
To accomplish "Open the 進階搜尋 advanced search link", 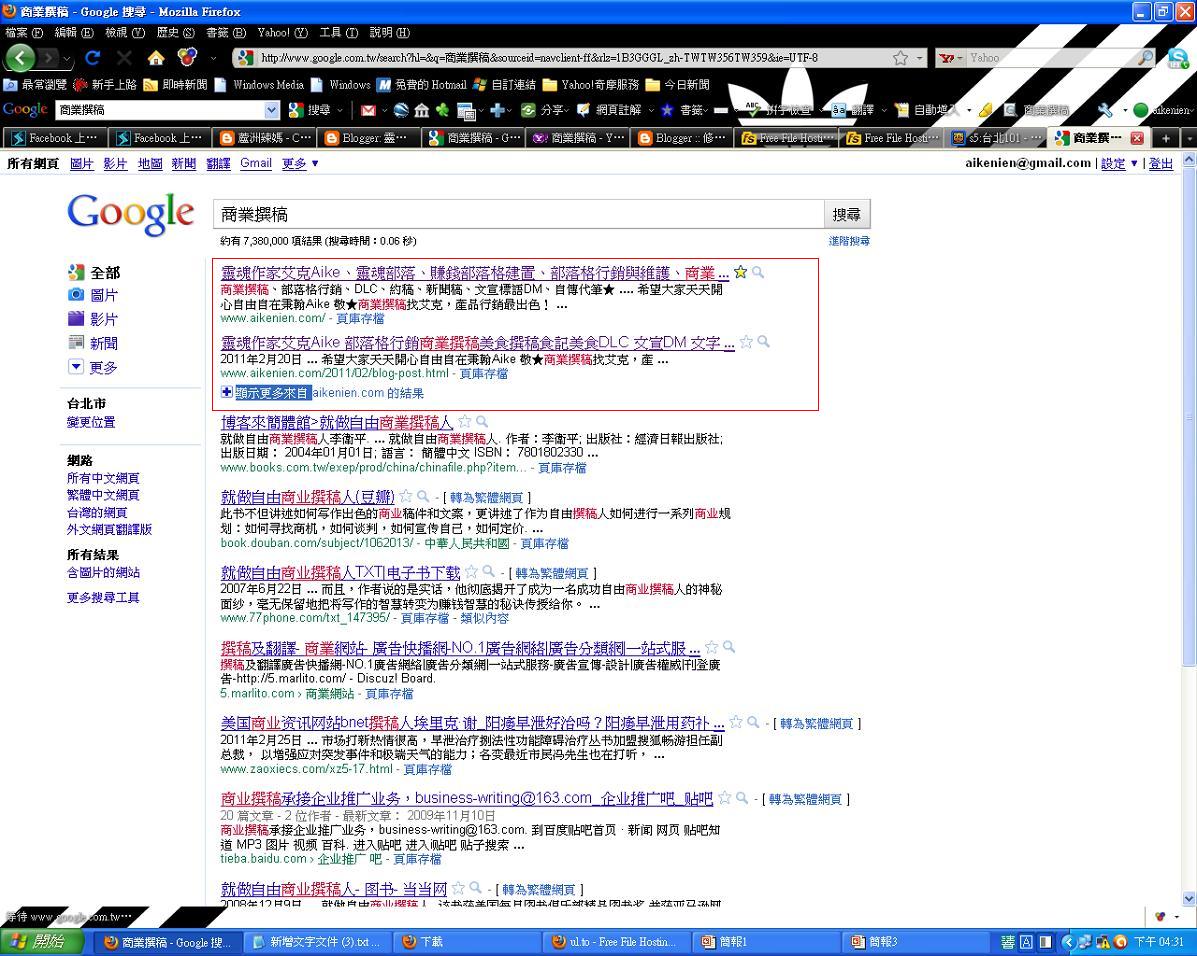I will (x=849, y=241).
